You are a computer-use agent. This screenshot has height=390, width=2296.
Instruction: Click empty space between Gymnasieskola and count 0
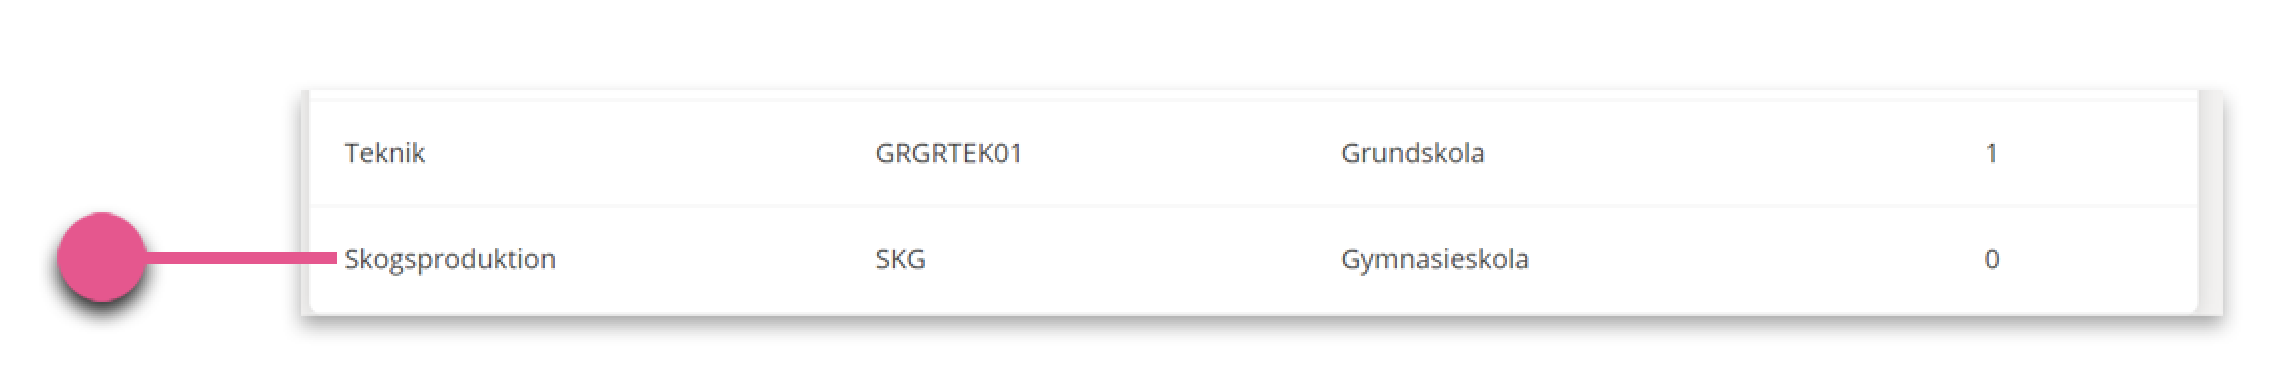pos(1755,259)
